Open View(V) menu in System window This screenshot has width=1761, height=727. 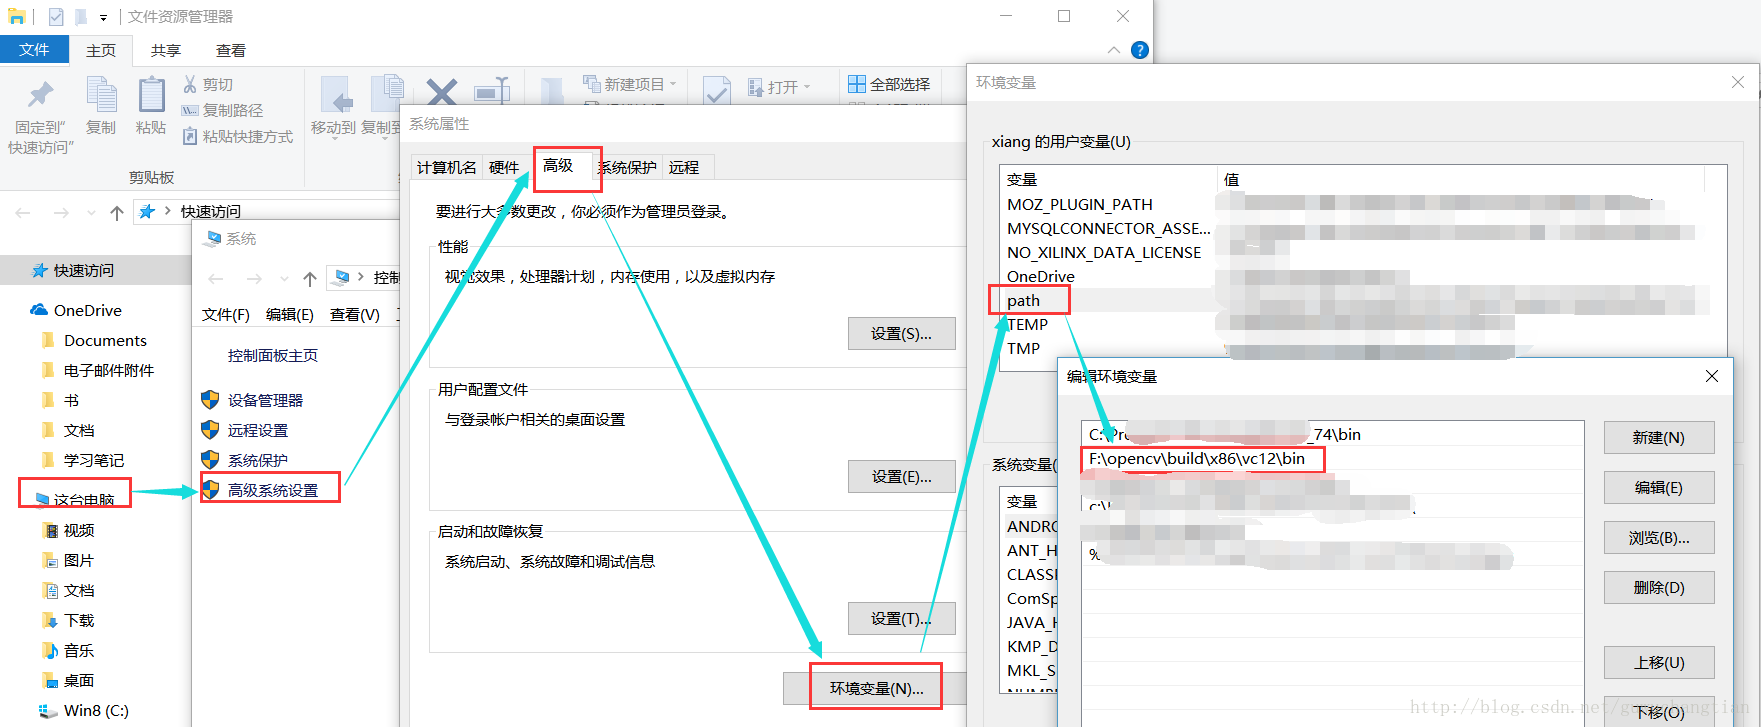coord(355,314)
